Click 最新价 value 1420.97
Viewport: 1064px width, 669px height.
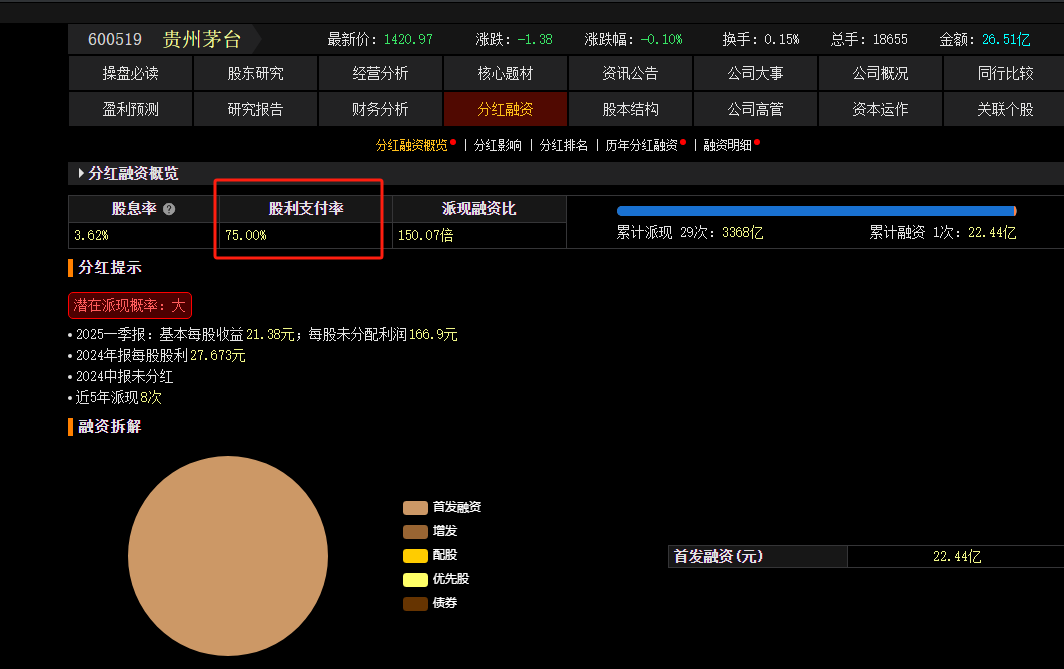click(408, 39)
